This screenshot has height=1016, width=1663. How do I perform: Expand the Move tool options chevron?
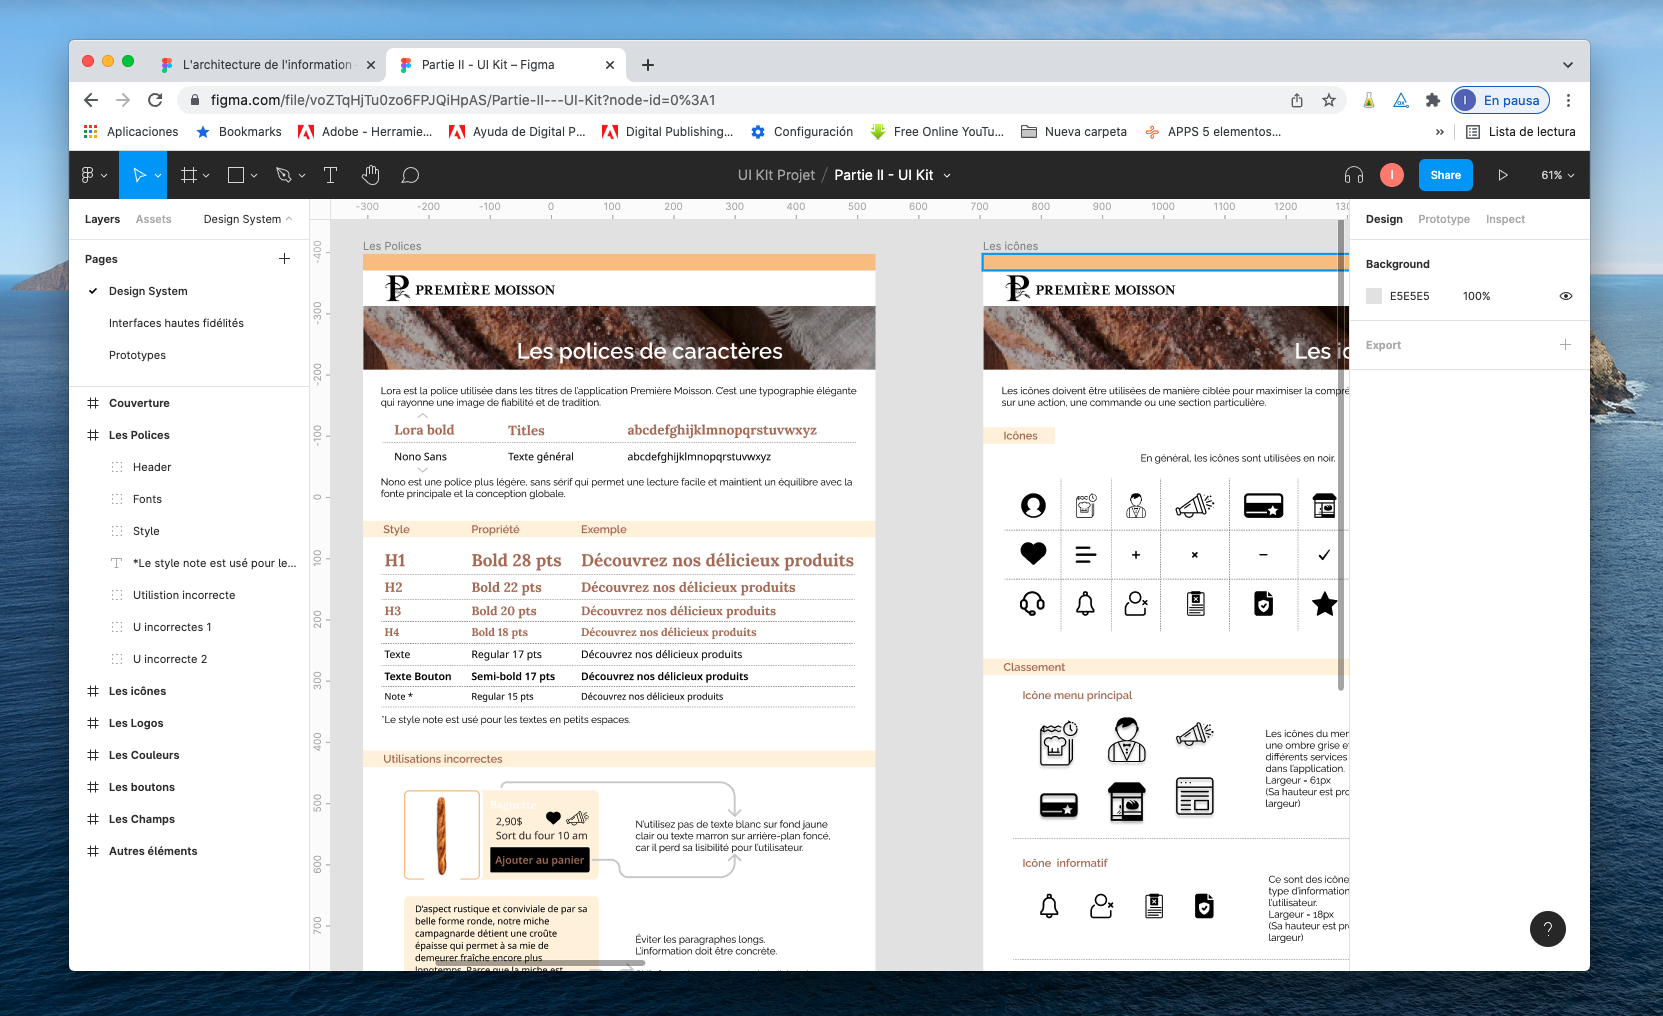click(x=158, y=175)
